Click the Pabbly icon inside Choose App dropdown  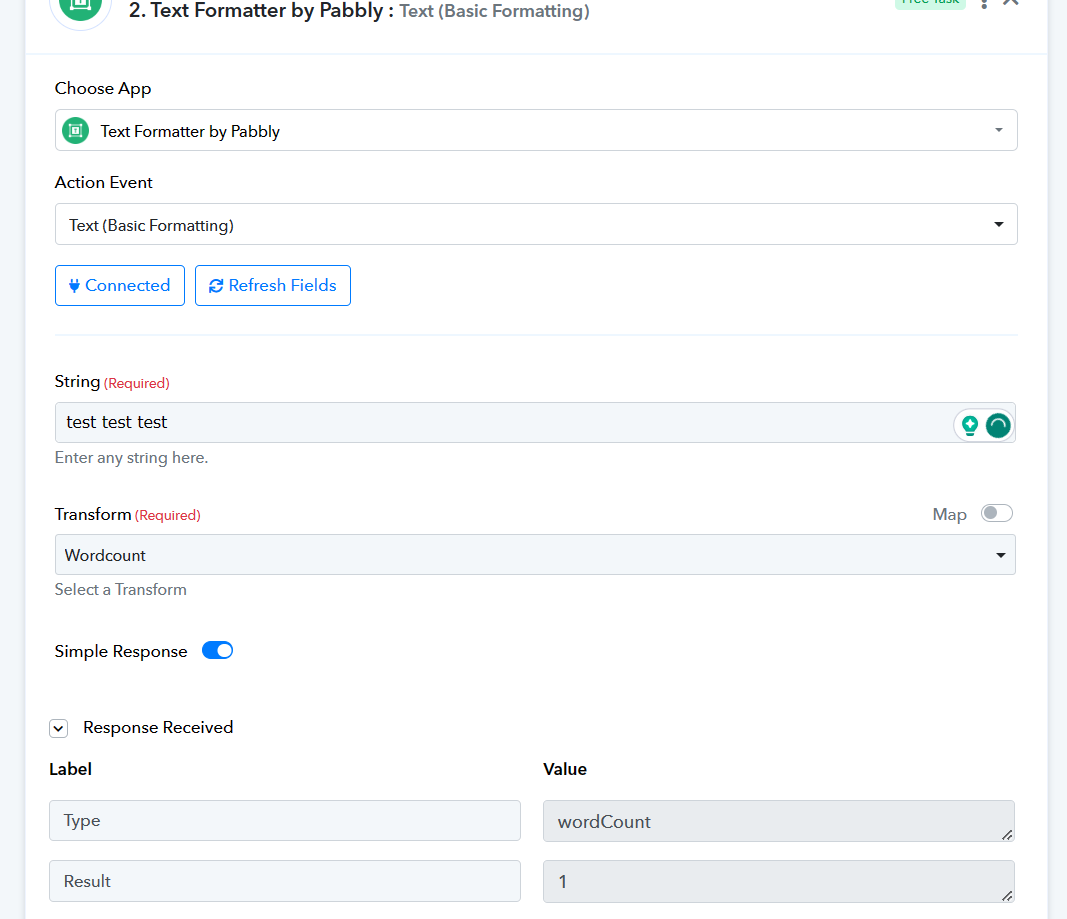76,131
